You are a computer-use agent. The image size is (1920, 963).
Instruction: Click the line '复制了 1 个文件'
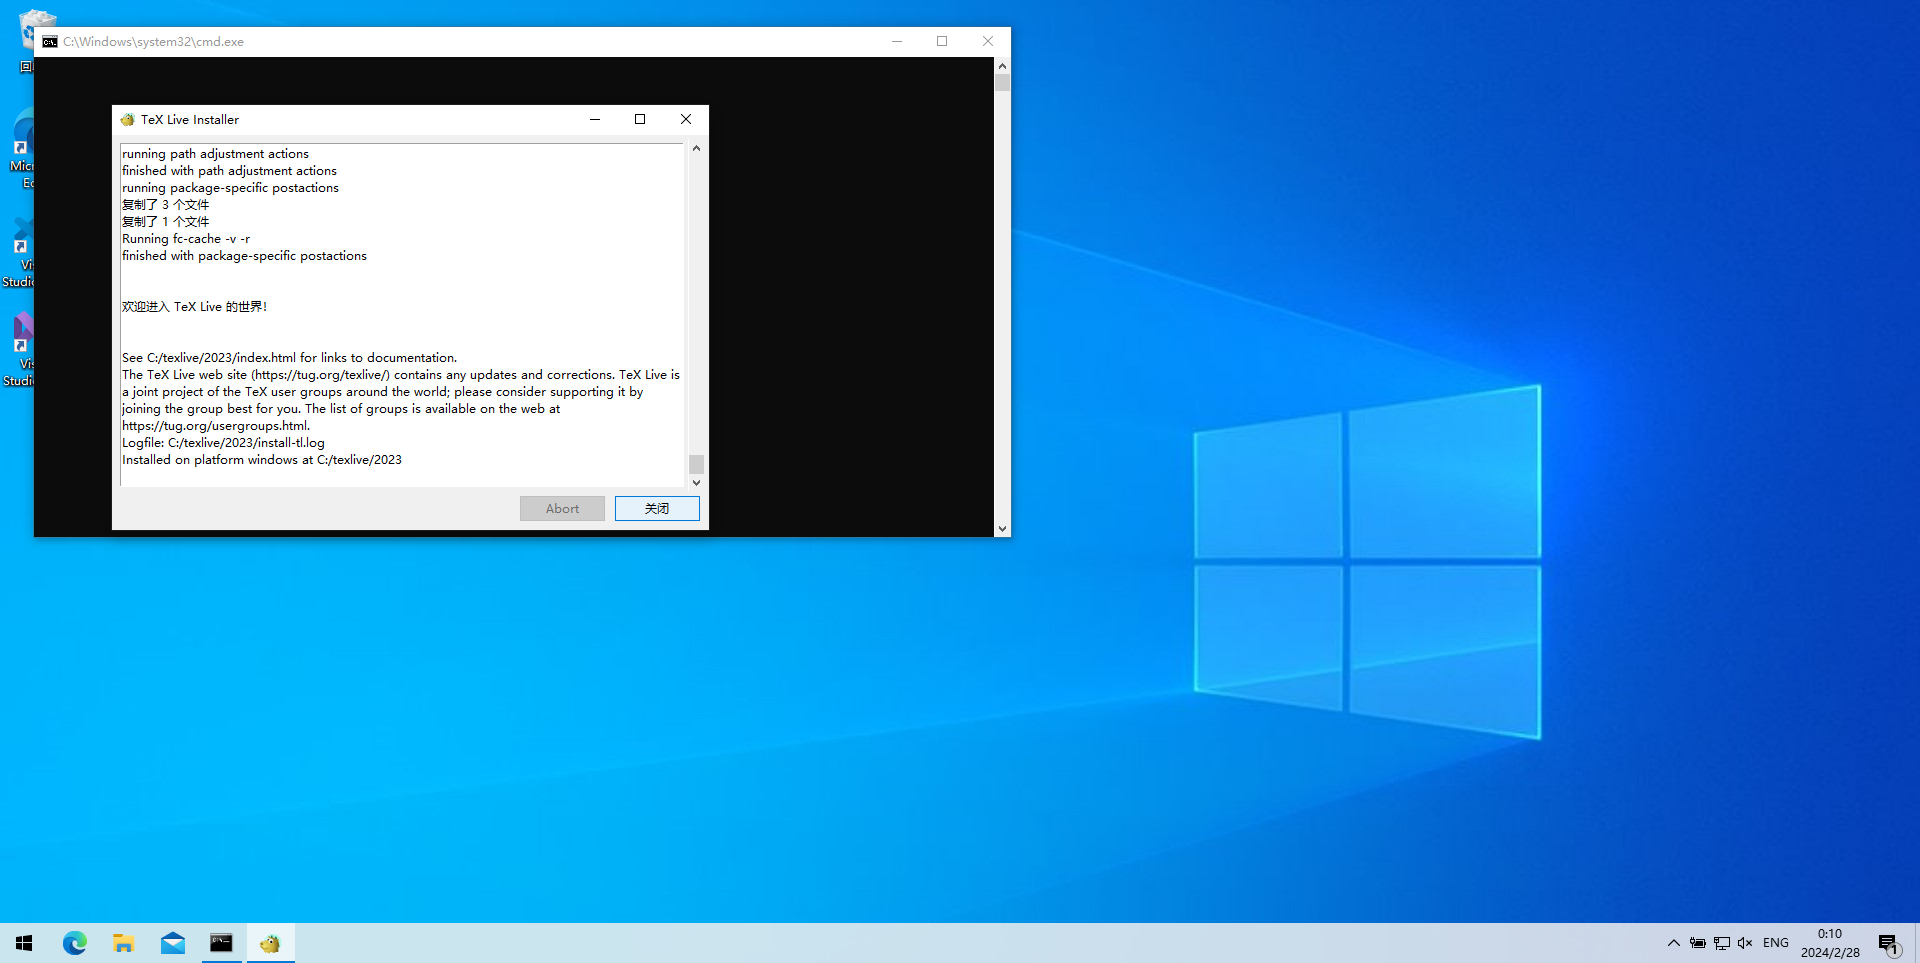pos(166,222)
